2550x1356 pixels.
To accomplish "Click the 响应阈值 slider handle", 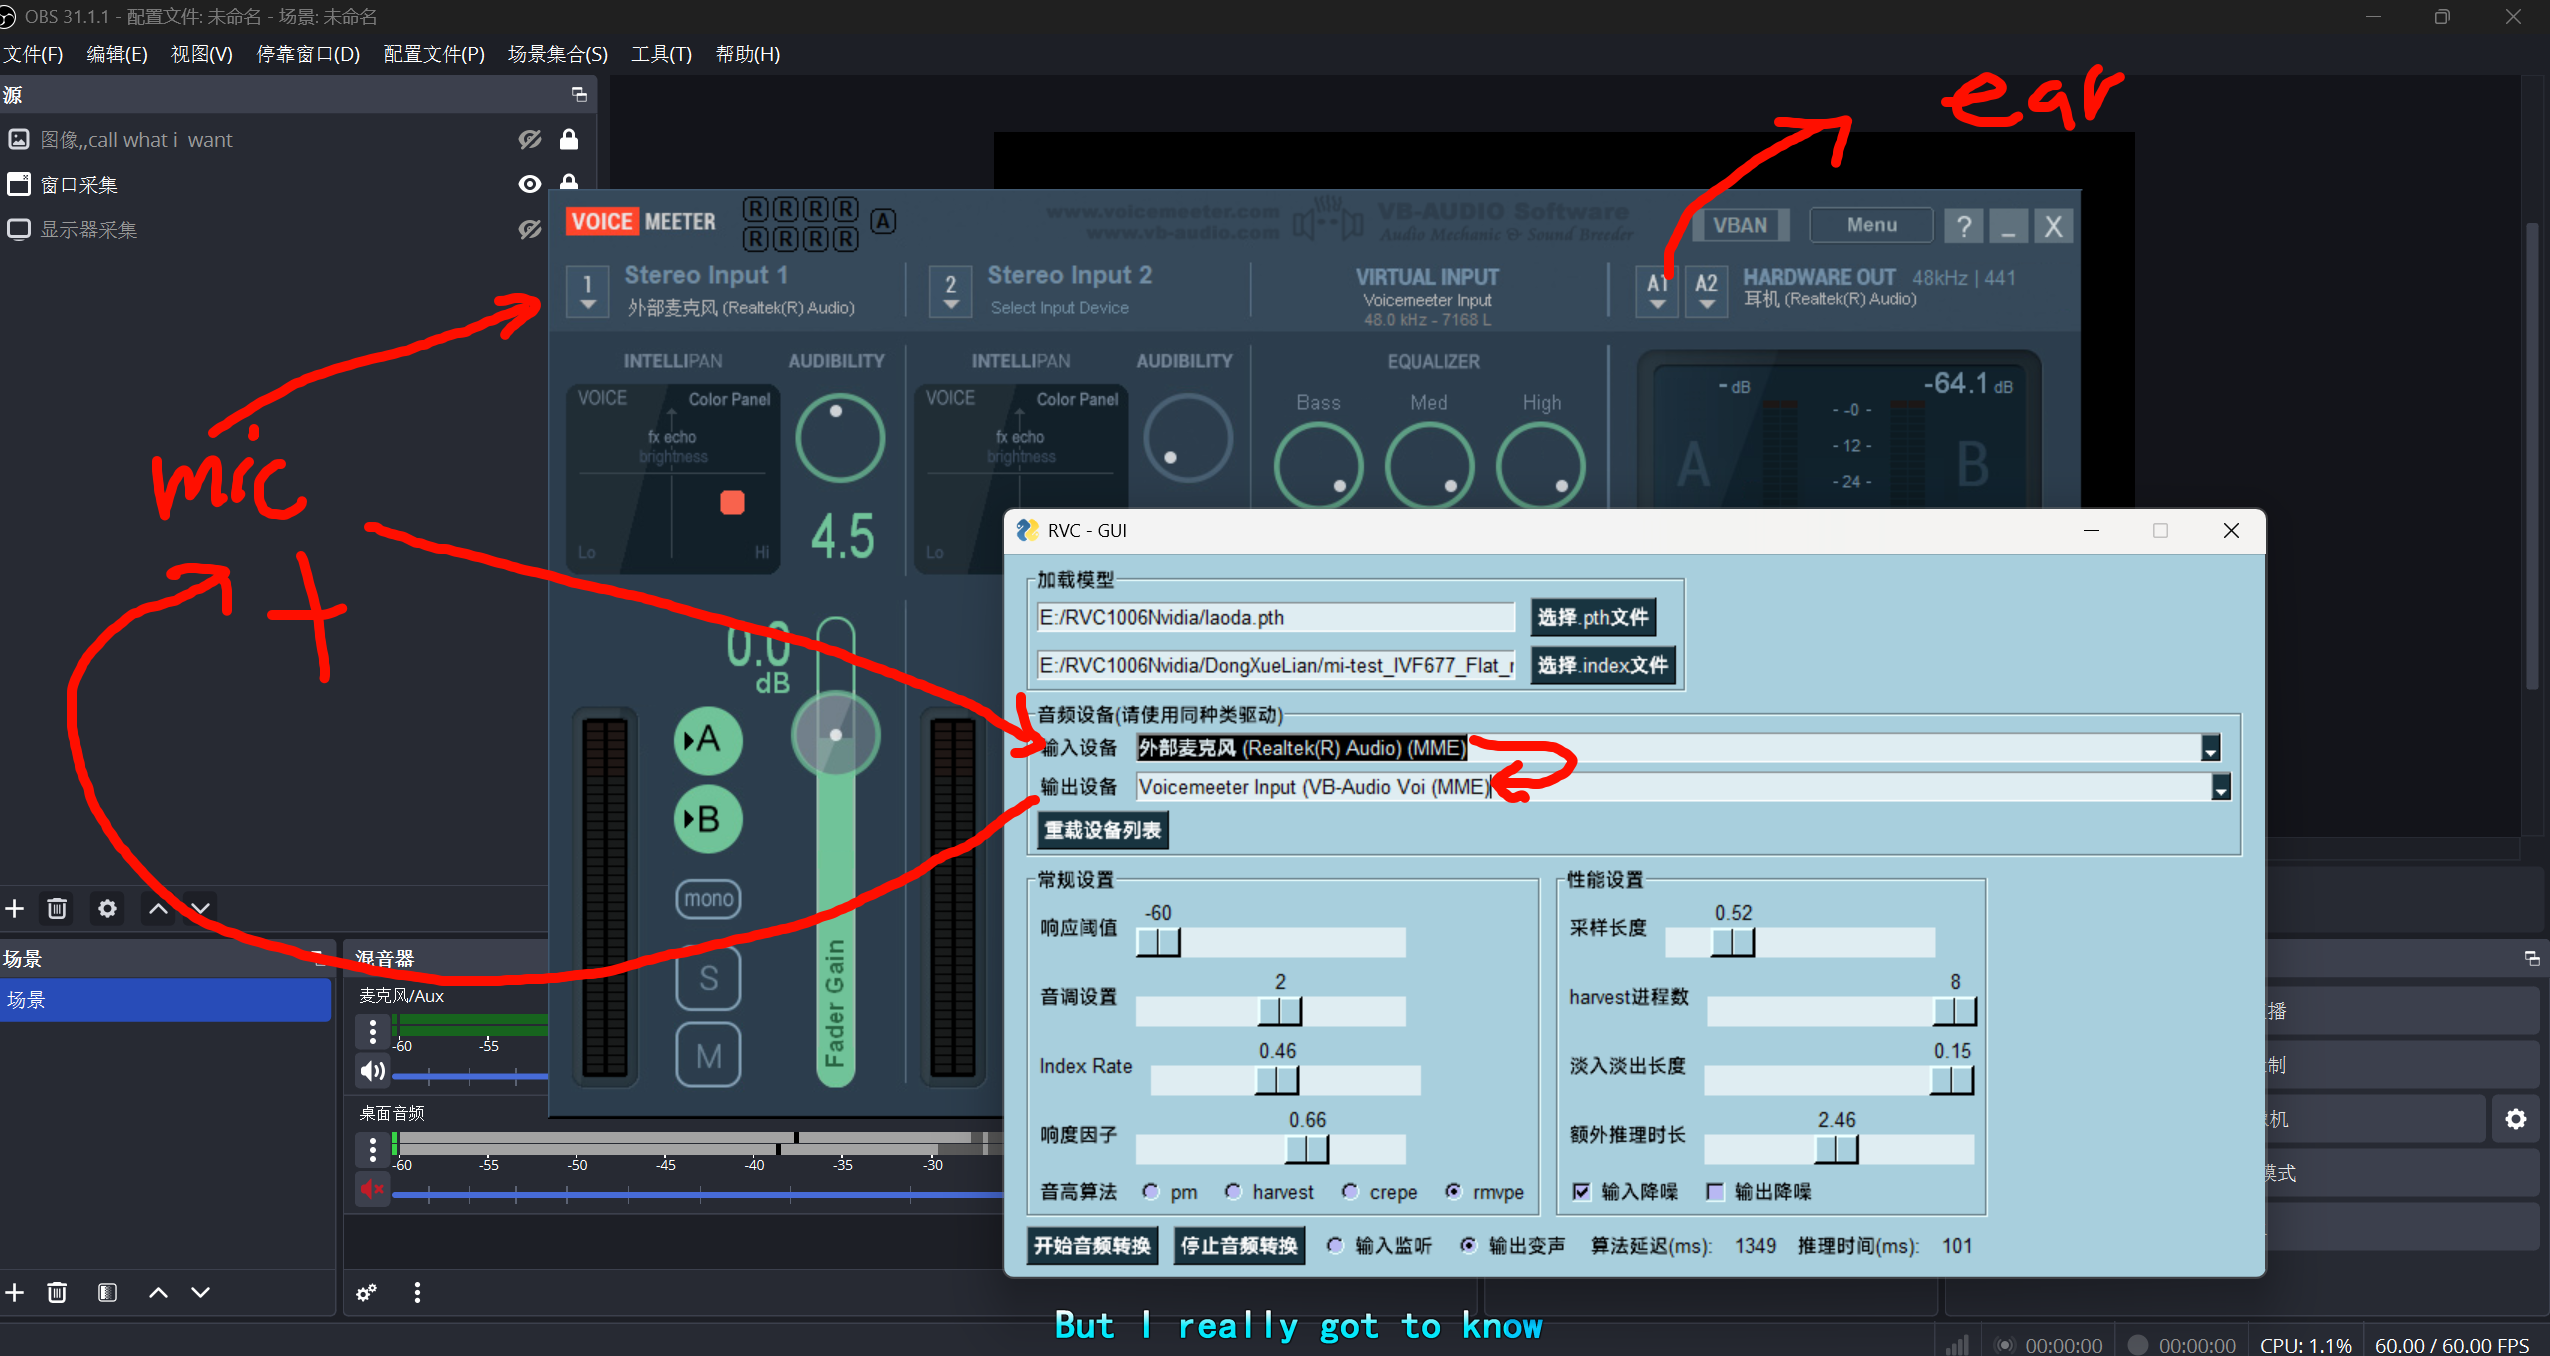I will tap(1159, 942).
